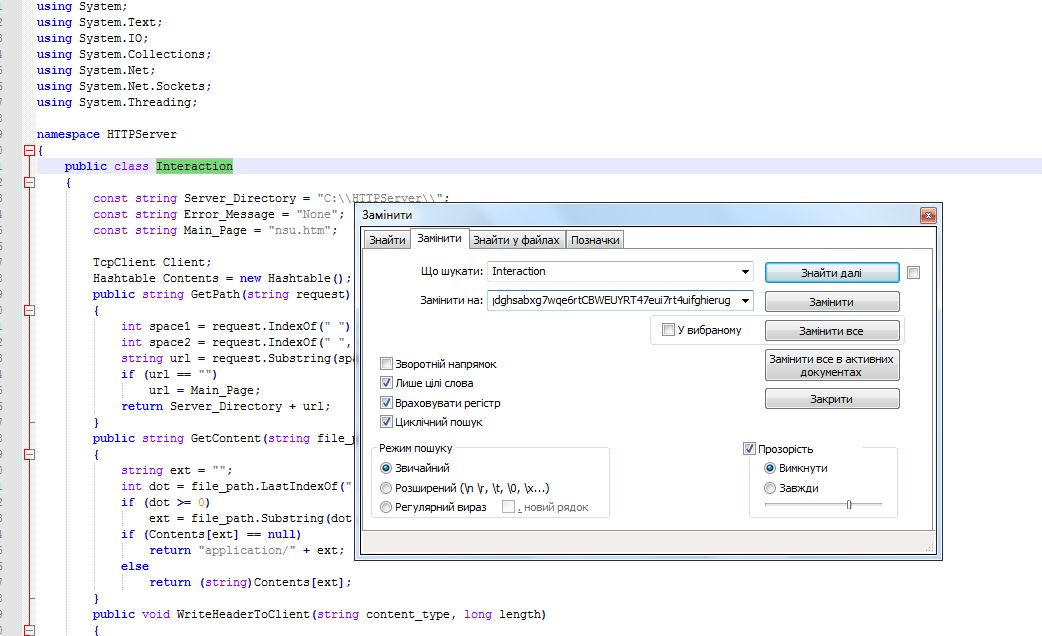Viewport: 1042px width, 636px height.
Task: Switch to the 'Знайти у файлах' tab
Action: (516, 240)
